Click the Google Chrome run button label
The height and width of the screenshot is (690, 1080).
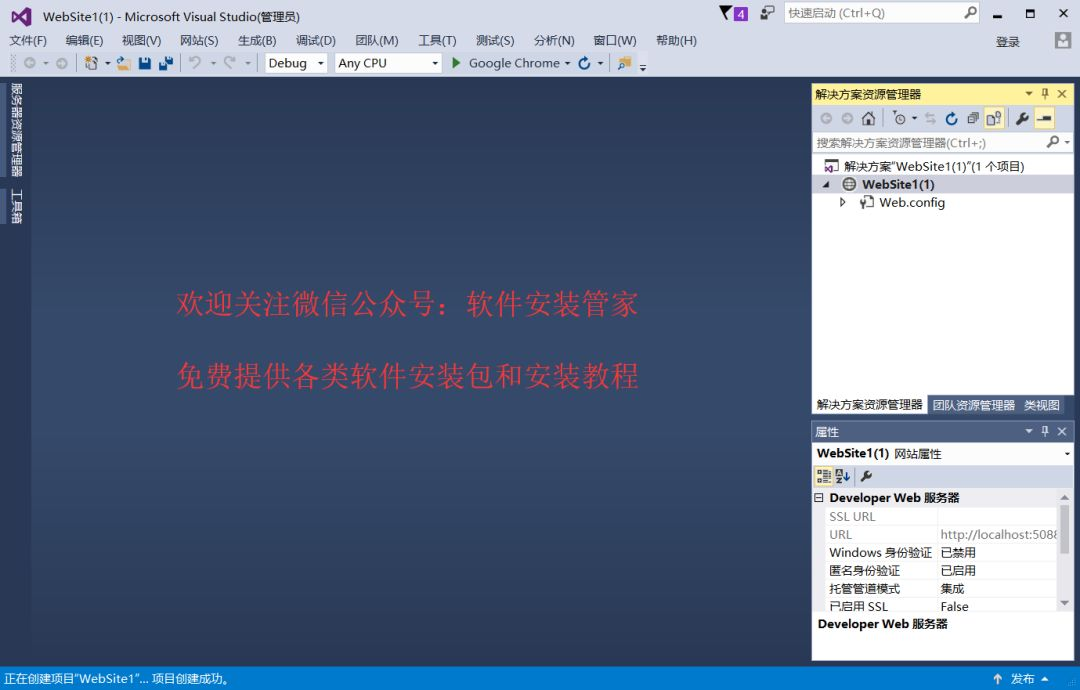point(514,63)
